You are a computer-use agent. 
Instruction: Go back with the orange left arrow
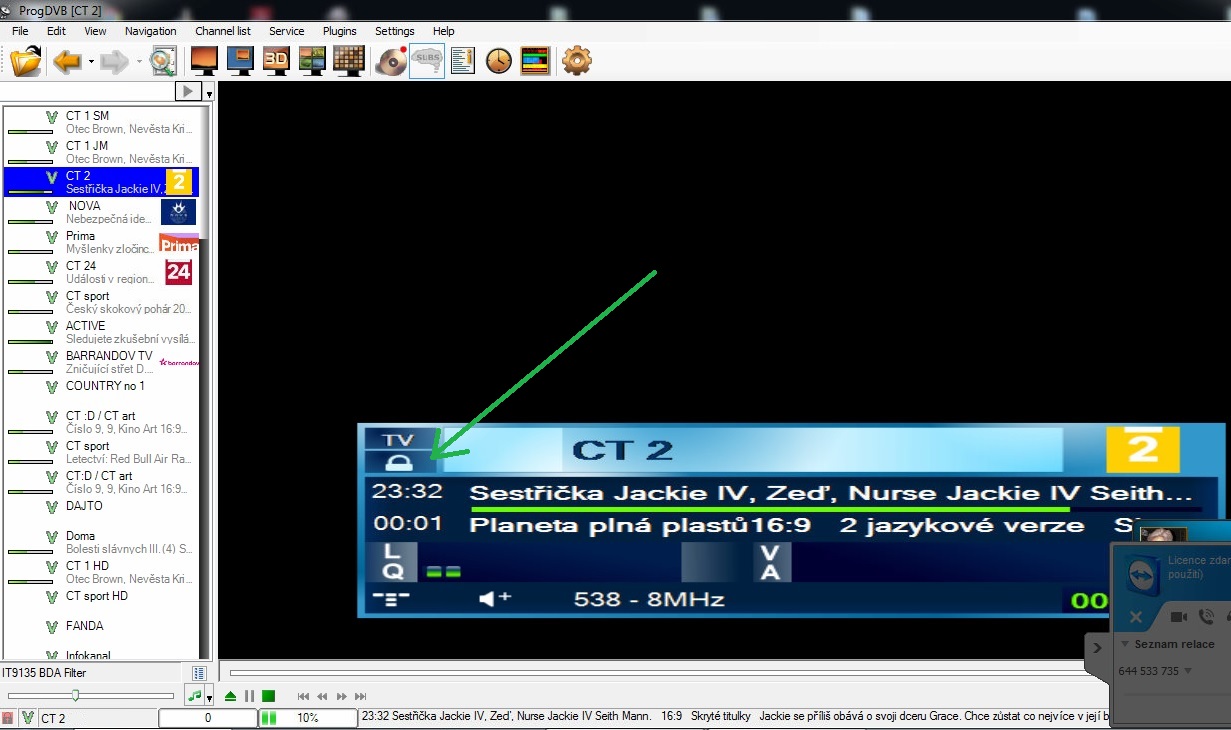(67, 61)
